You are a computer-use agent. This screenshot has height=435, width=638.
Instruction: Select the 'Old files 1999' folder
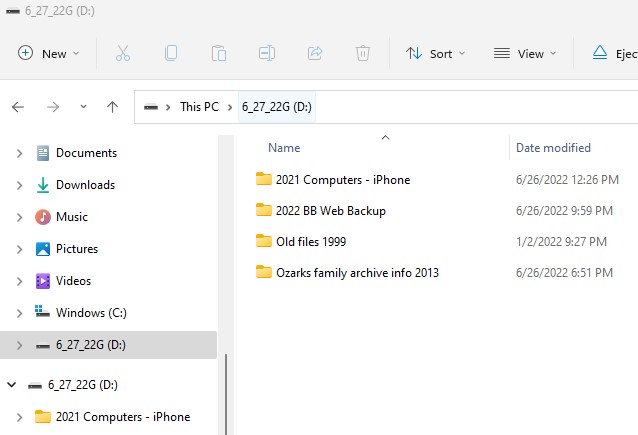(x=311, y=242)
